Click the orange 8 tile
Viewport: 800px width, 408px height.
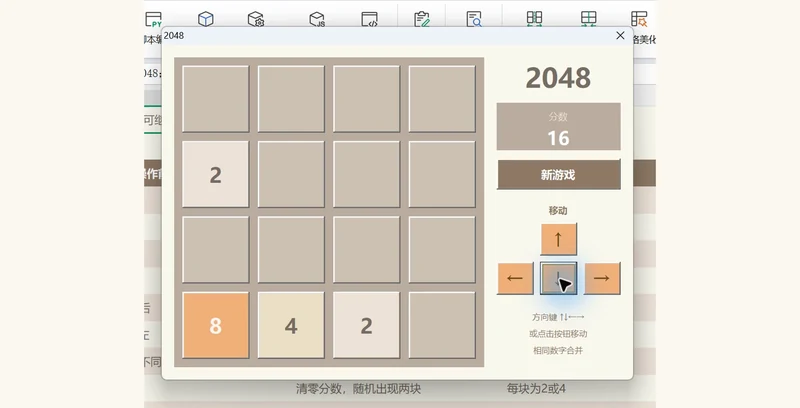216,325
